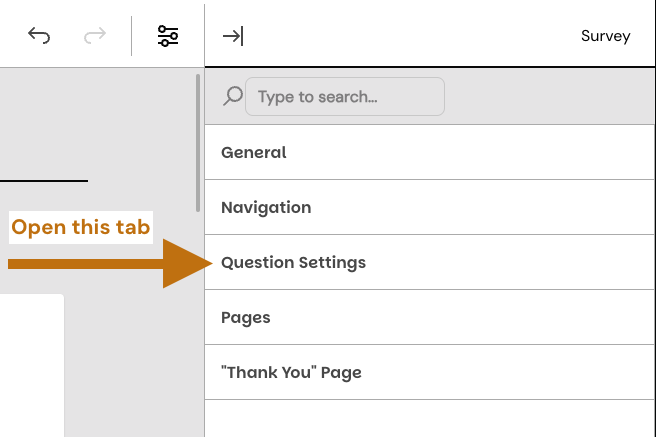Click the search magnifier icon
Screen dimensions: 667x437
point(232,96)
